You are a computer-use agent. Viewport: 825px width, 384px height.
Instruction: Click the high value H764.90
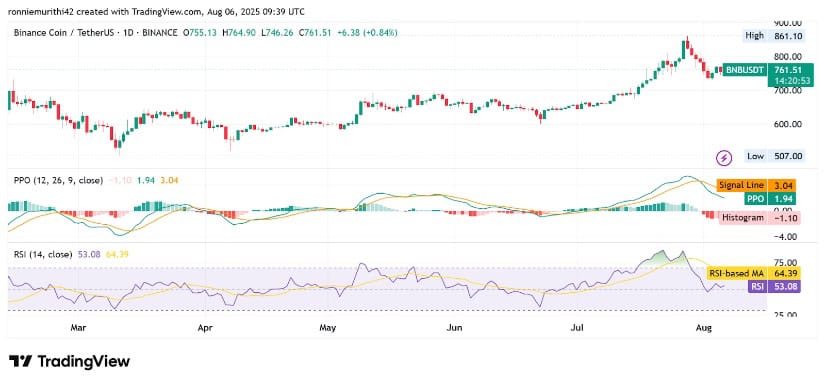tap(240, 33)
